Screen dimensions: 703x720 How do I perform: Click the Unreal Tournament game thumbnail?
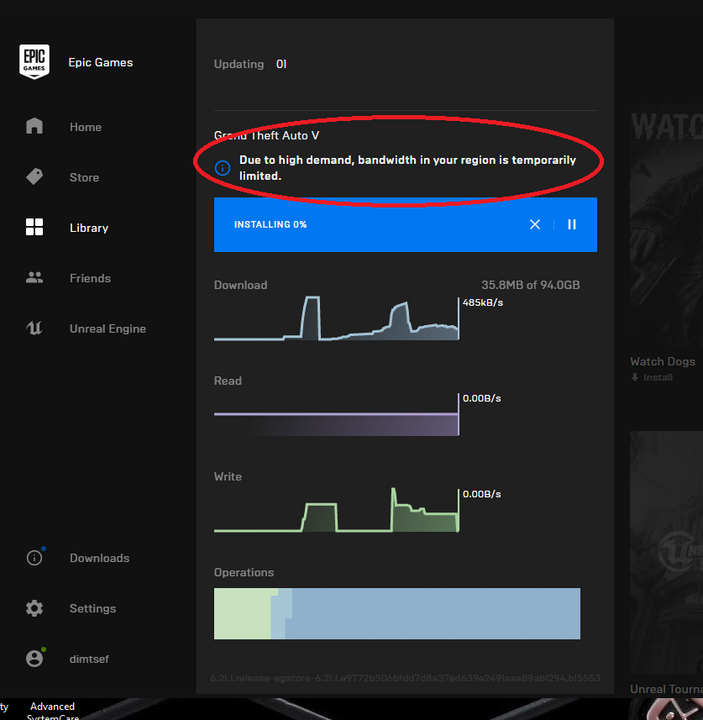coord(666,555)
